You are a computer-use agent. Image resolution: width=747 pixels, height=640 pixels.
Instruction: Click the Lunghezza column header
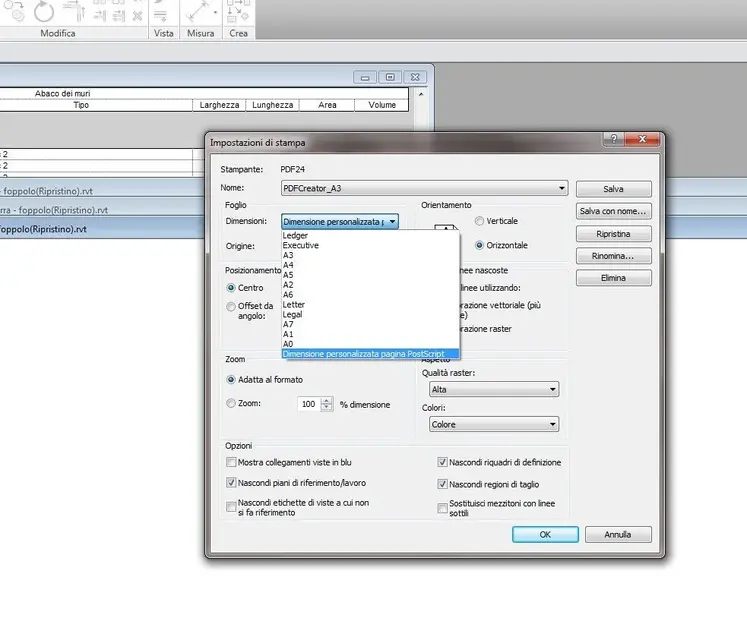(273, 105)
